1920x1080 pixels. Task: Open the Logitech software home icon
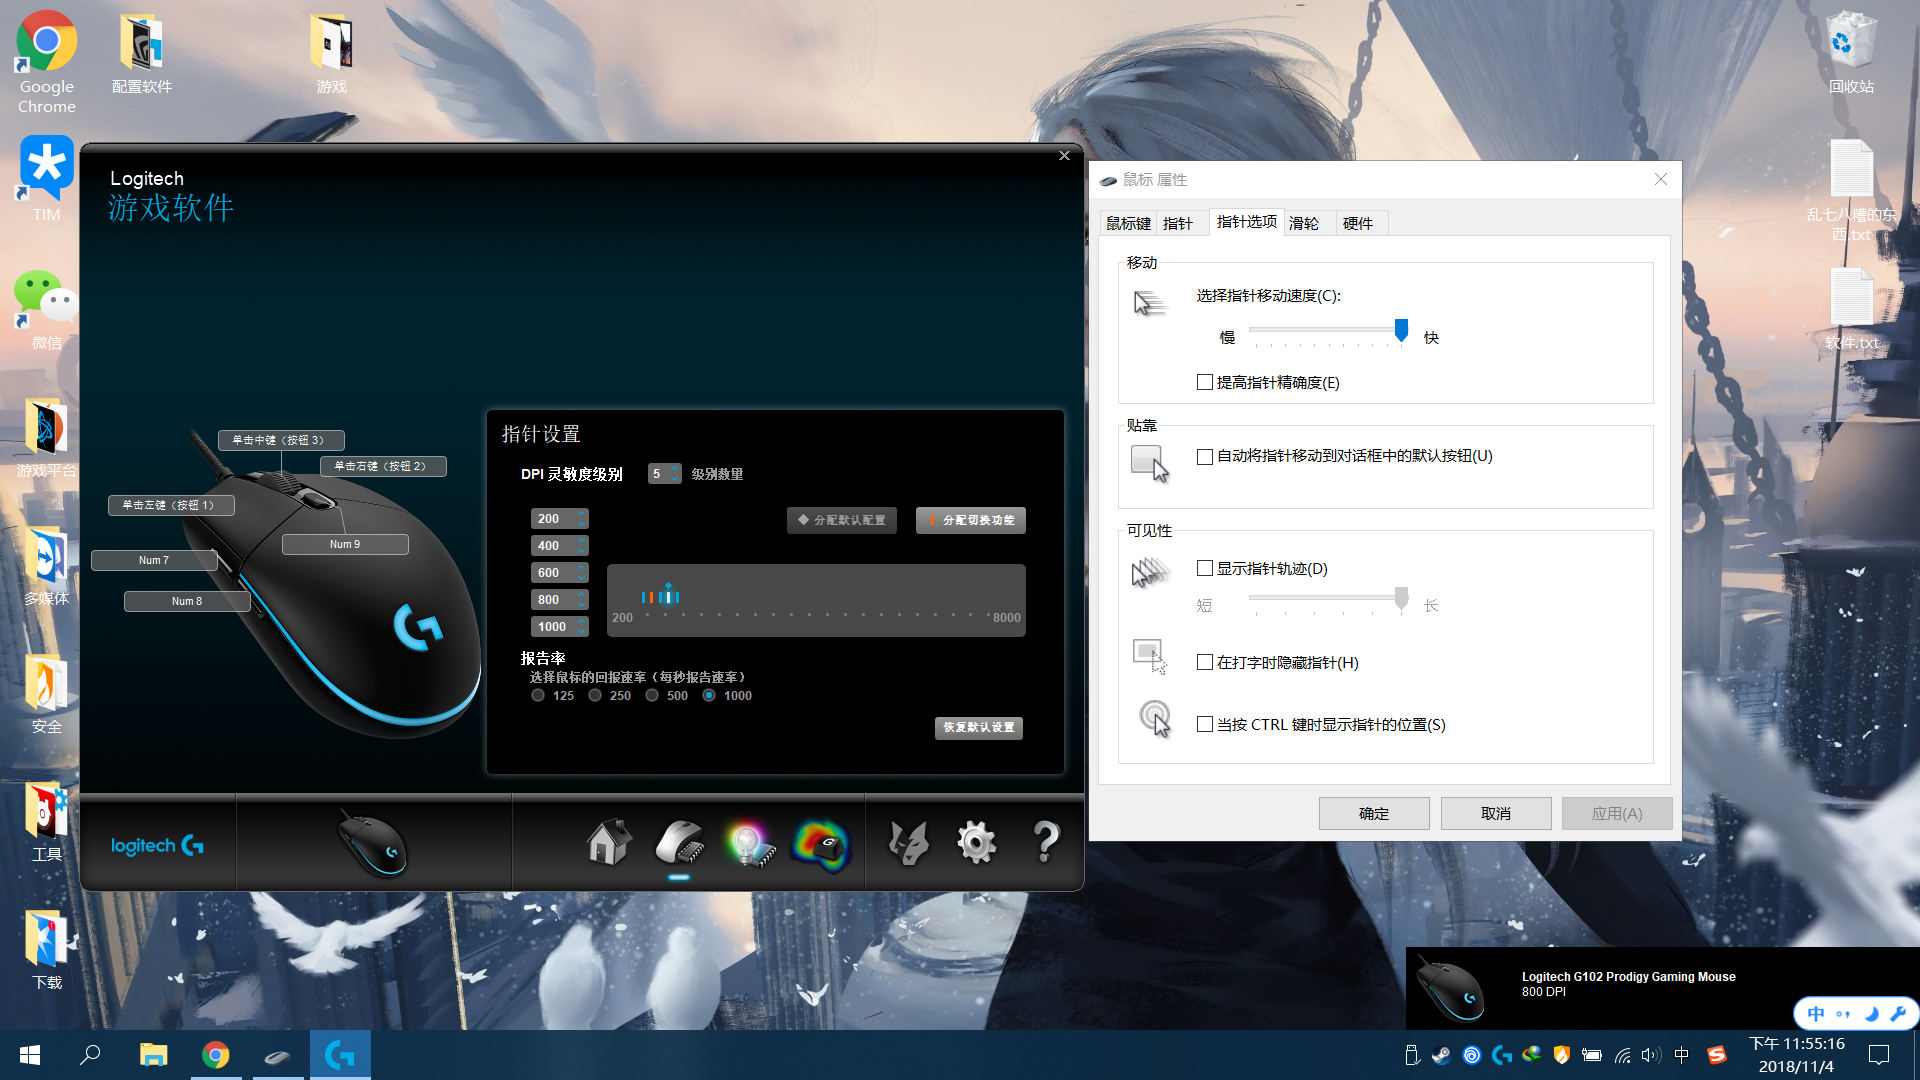[x=608, y=843]
